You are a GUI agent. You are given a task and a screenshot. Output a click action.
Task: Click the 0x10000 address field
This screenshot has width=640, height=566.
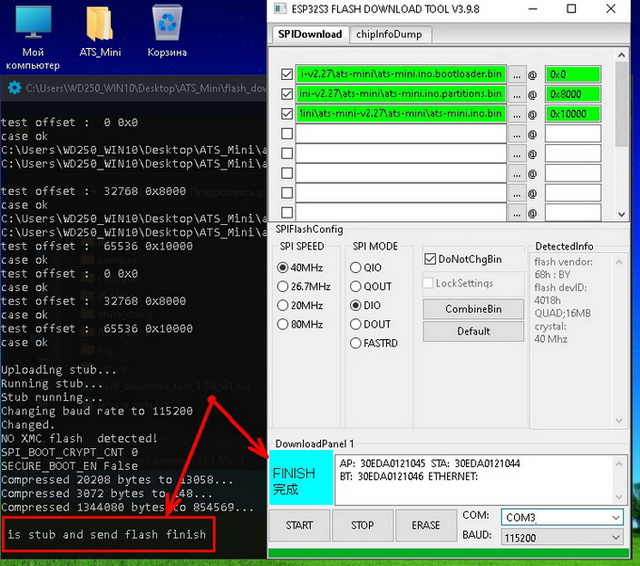[573, 113]
